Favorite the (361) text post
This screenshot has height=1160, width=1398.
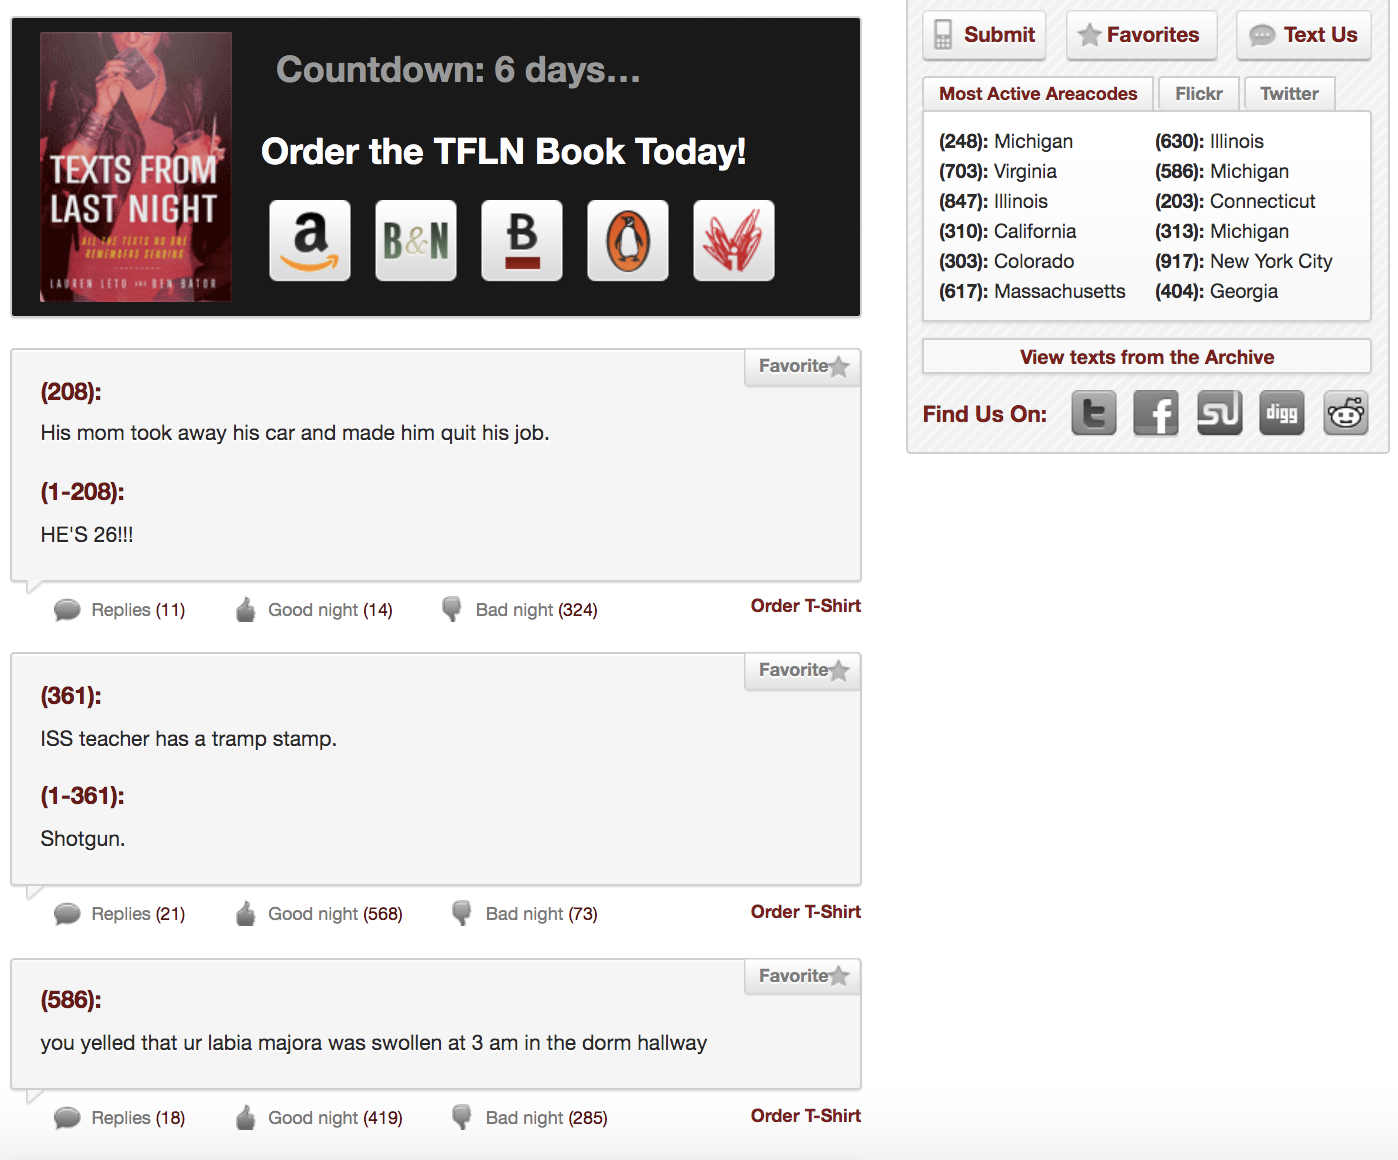click(x=803, y=671)
